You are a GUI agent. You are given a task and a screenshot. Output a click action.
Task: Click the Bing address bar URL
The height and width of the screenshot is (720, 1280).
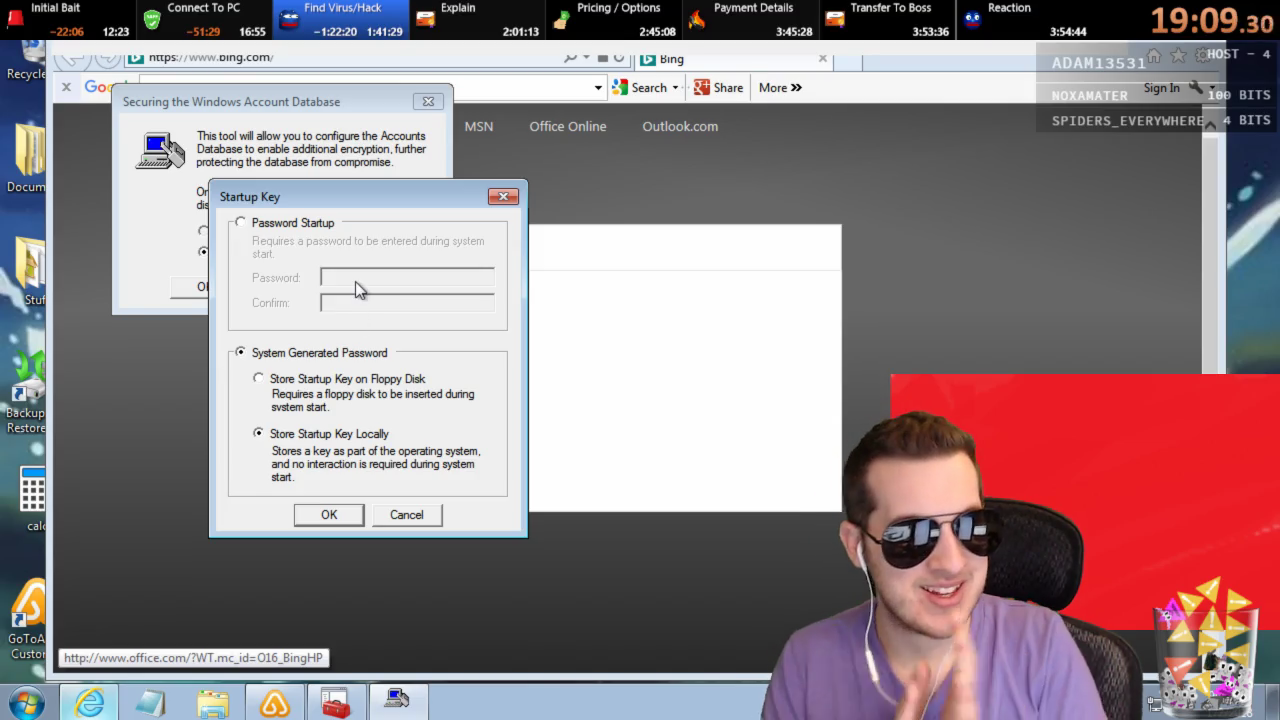211,57
